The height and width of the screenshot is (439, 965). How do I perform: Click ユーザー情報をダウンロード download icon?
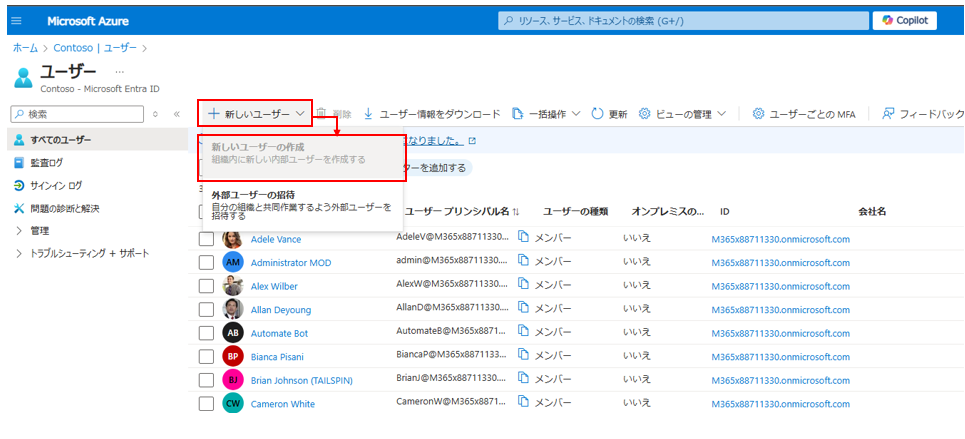pyautogui.click(x=369, y=114)
